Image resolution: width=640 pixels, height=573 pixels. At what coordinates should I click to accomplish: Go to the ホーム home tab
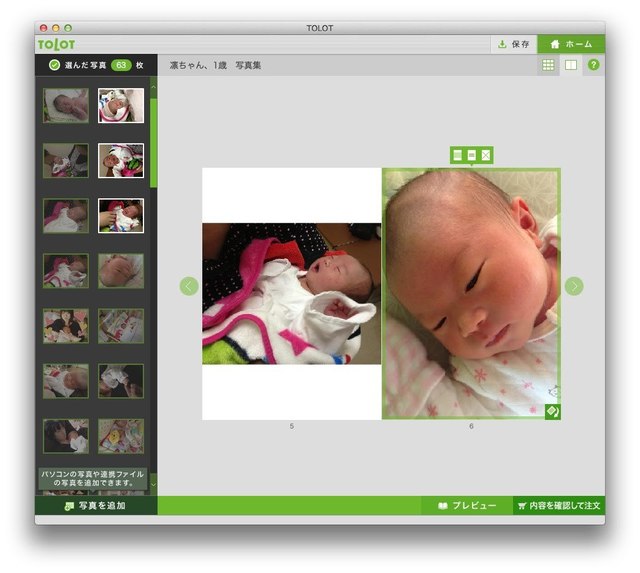pos(571,44)
